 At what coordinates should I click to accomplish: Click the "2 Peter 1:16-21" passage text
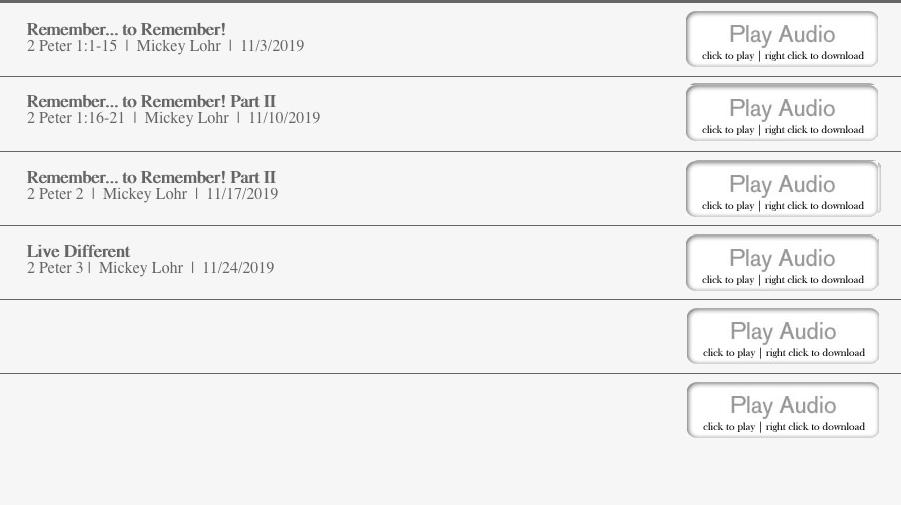[x=76, y=118]
